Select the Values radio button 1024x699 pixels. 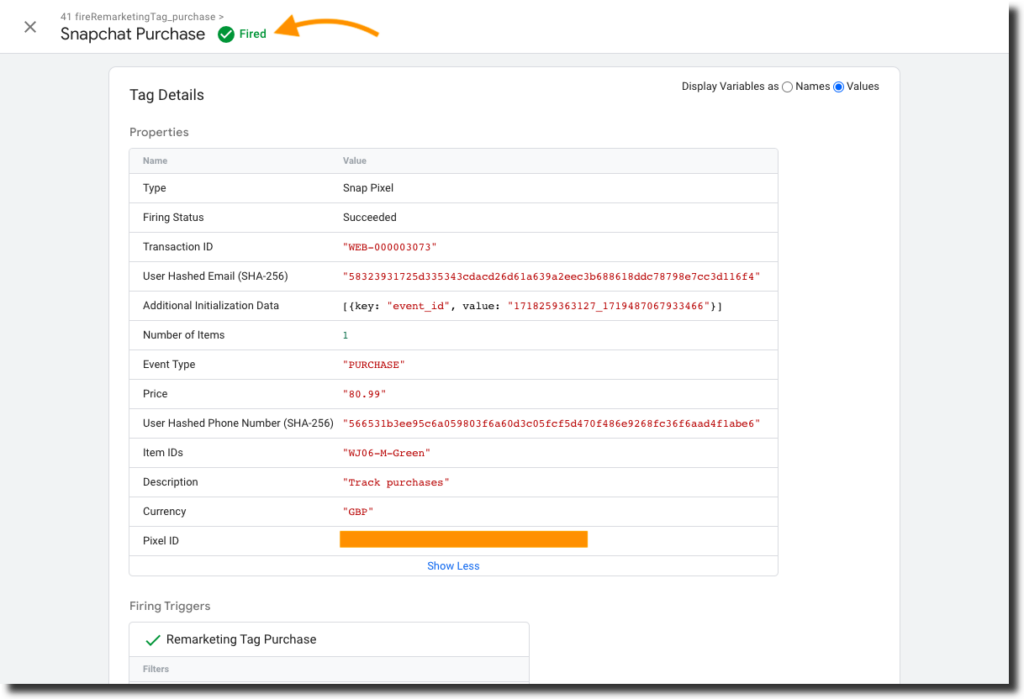pos(839,87)
